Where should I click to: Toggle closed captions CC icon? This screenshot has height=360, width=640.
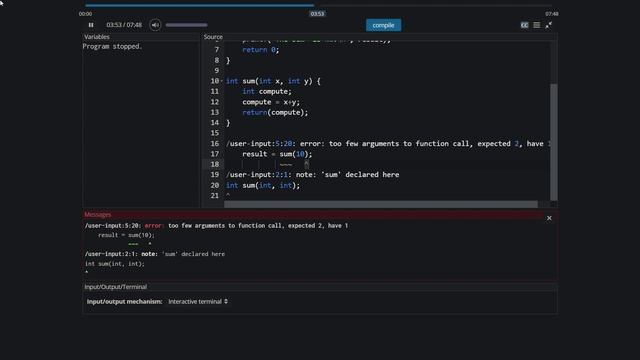tap(524, 25)
